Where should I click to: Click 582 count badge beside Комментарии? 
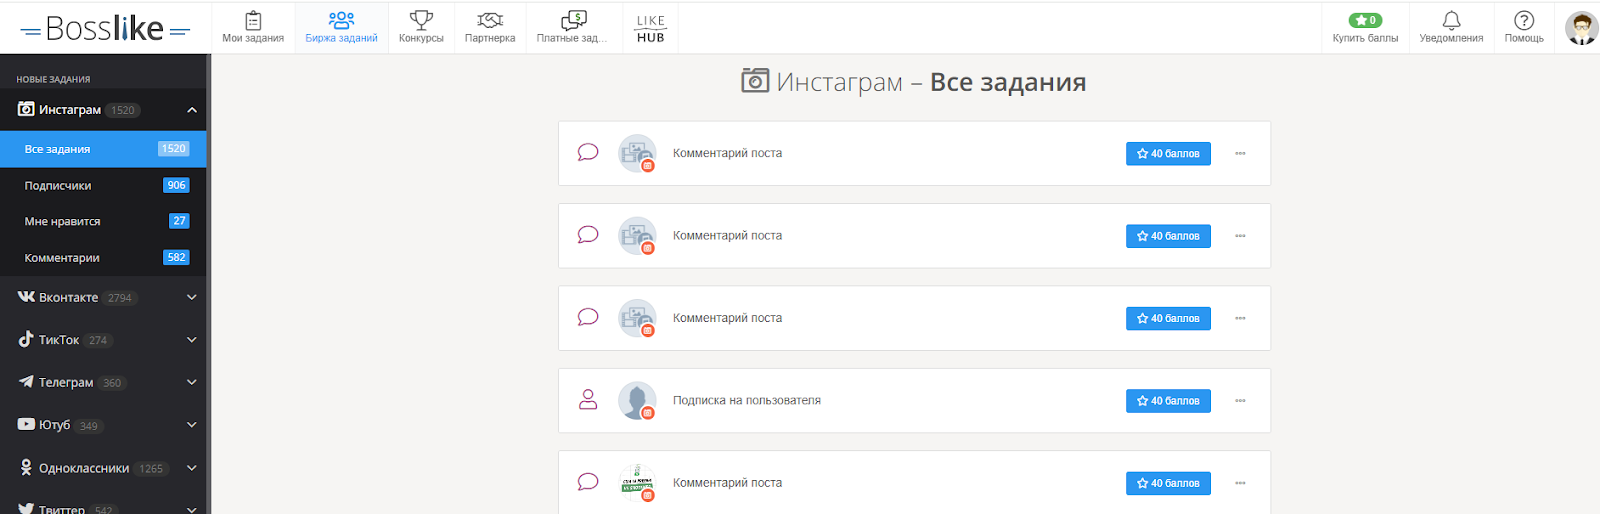(177, 257)
